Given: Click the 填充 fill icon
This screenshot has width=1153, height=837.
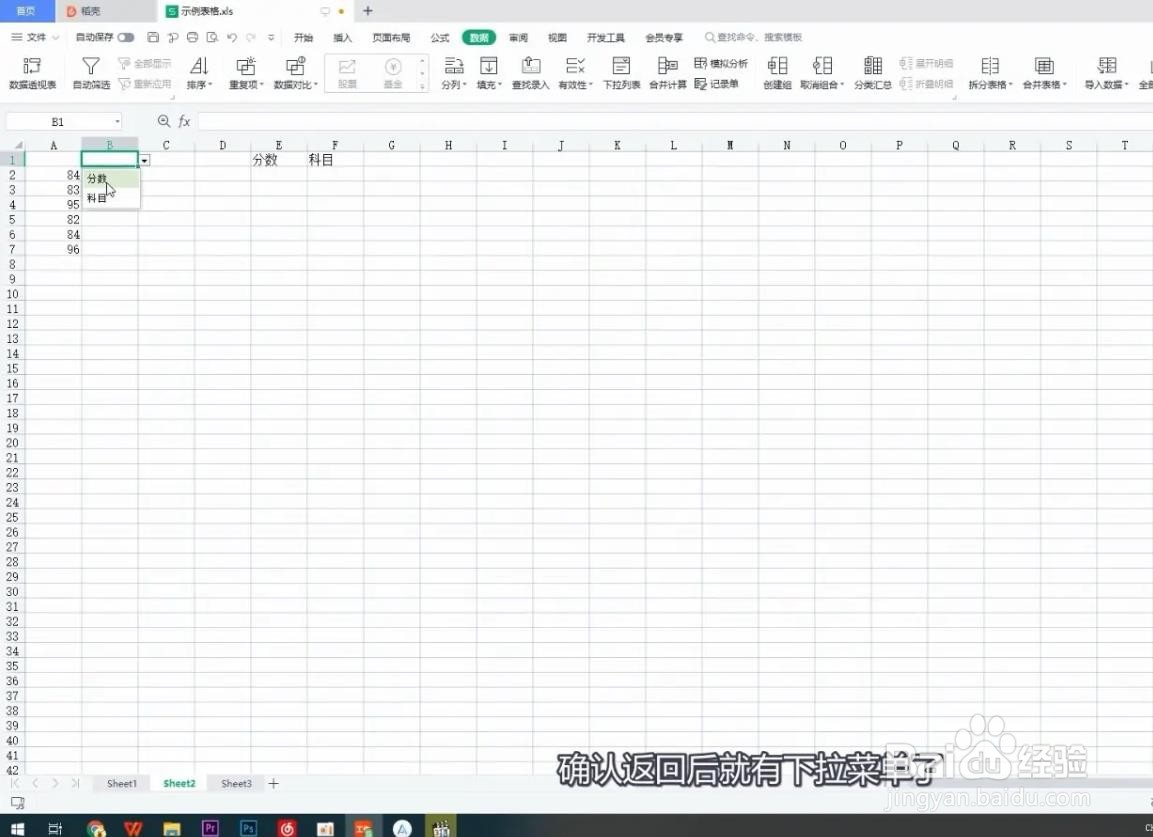Looking at the screenshot, I should pyautogui.click(x=488, y=66).
